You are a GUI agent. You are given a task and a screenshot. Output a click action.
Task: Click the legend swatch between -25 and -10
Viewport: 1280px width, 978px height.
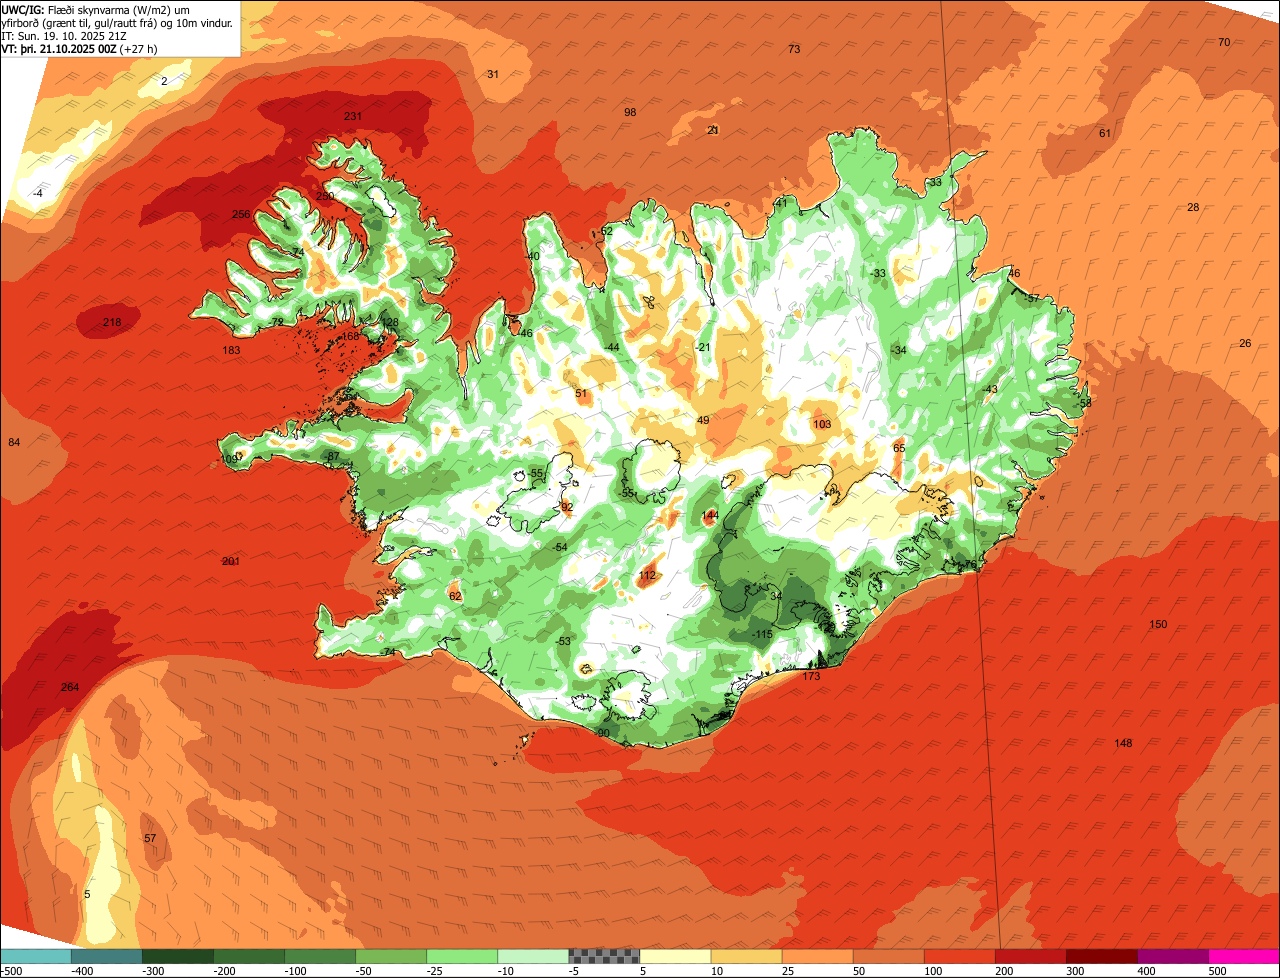pos(462,956)
